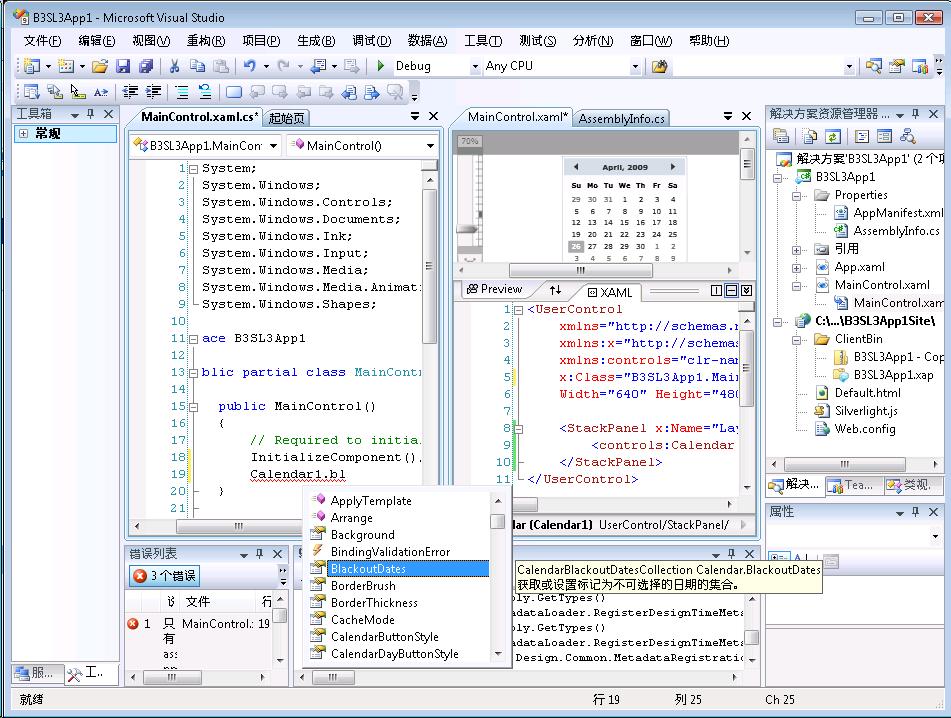Comment out the selected lines icon
951x718 pixels.
[x=181, y=92]
